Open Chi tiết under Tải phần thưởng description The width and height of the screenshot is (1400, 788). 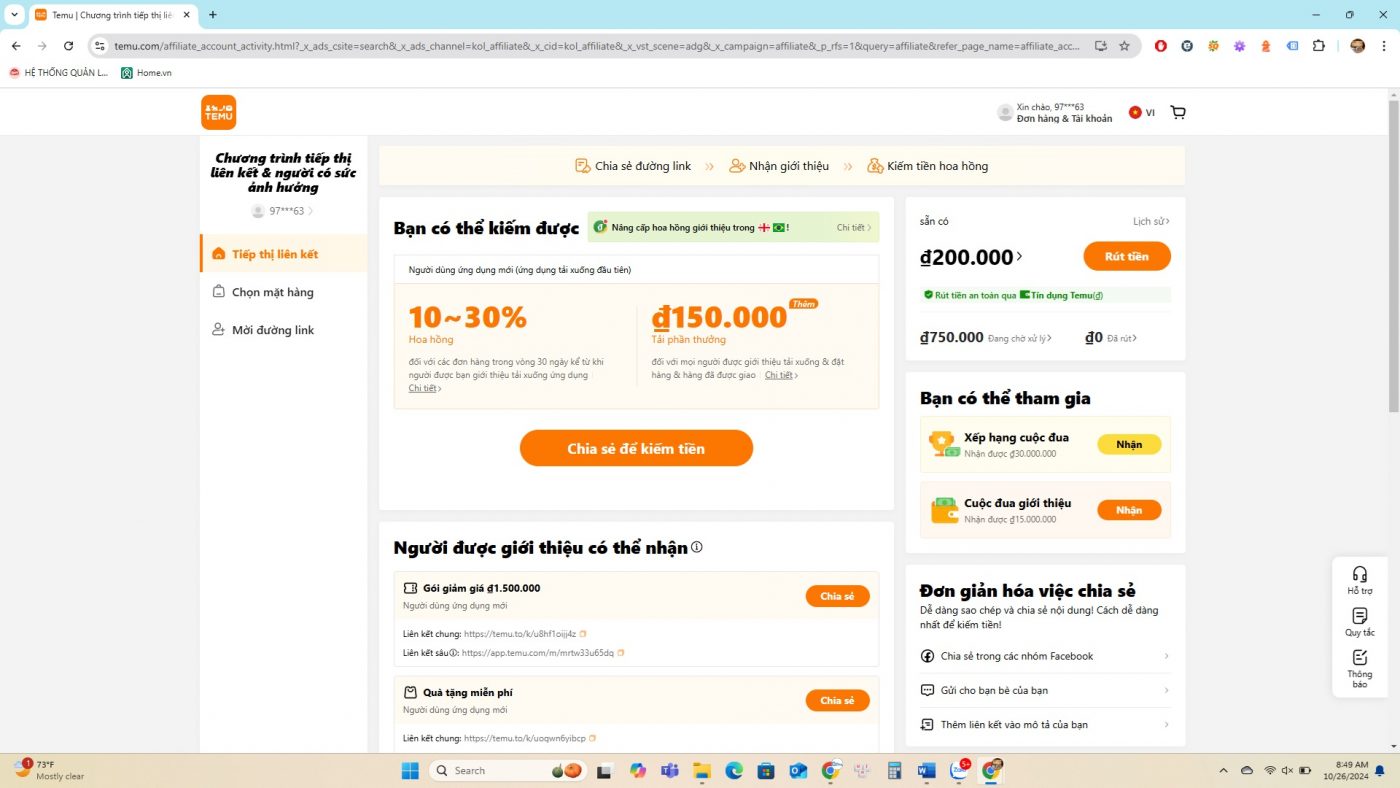781,375
